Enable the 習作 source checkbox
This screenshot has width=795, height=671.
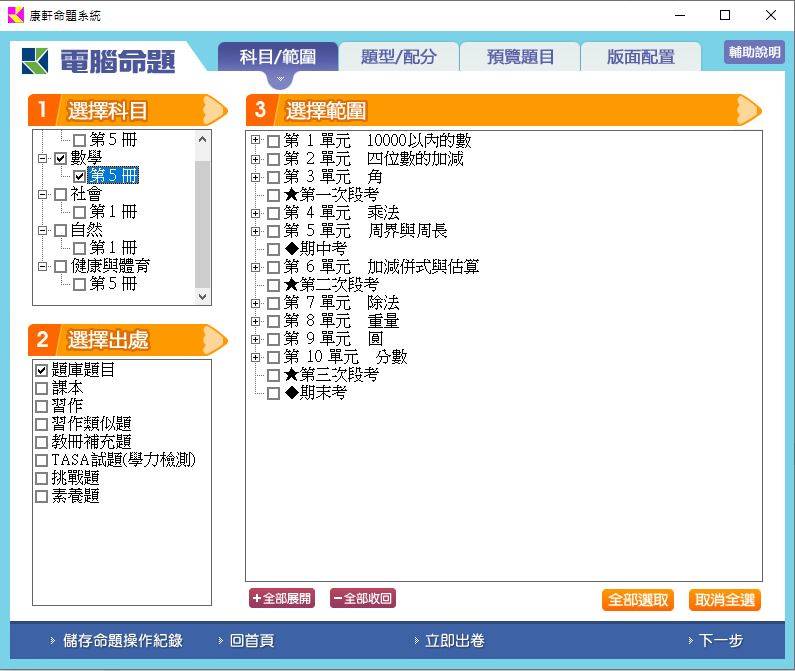pos(42,406)
